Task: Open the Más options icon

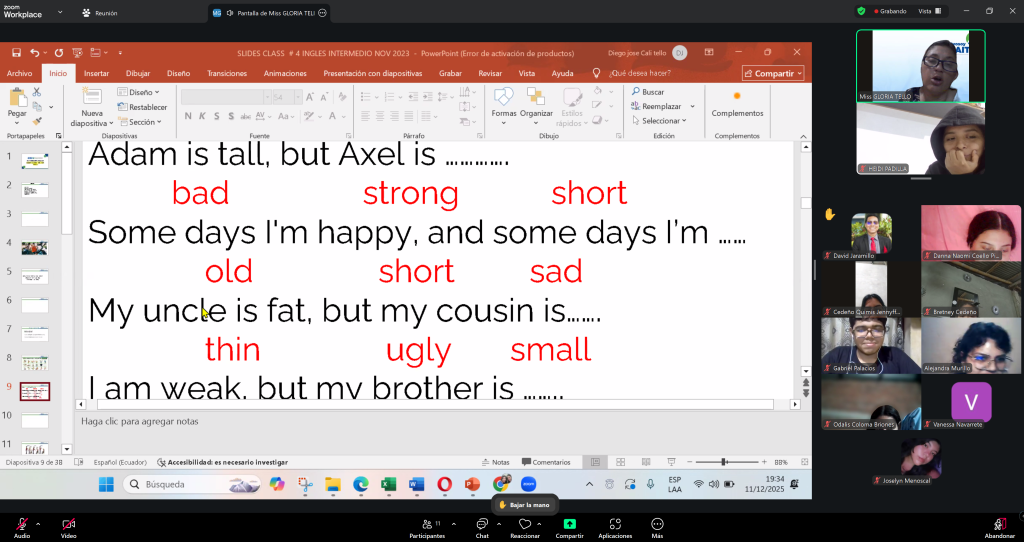Action: pyautogui.click(x=657, y=524)
